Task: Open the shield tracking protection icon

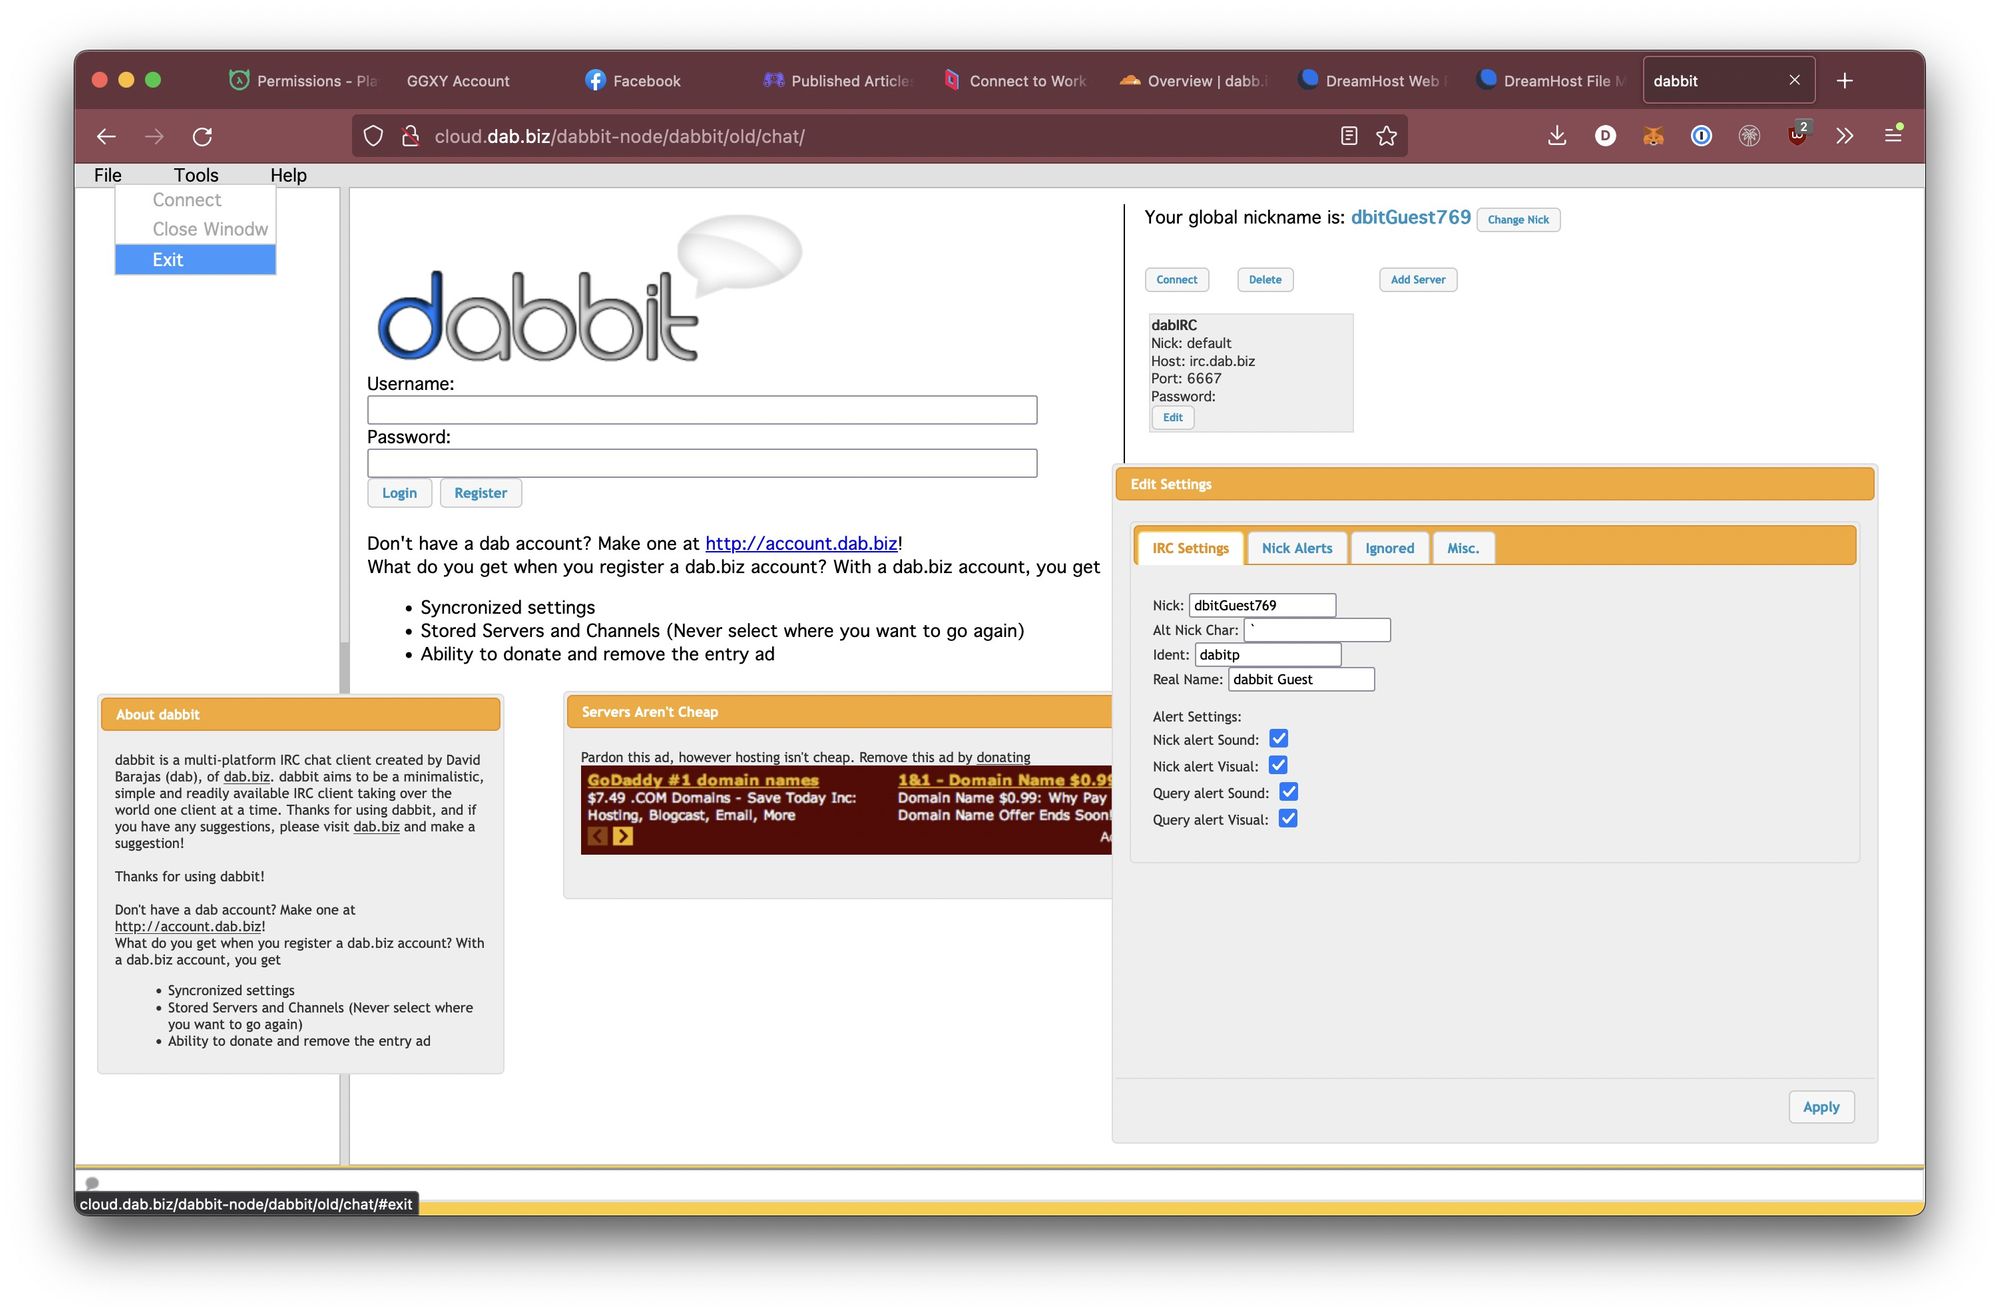Action: pos(373,136)
